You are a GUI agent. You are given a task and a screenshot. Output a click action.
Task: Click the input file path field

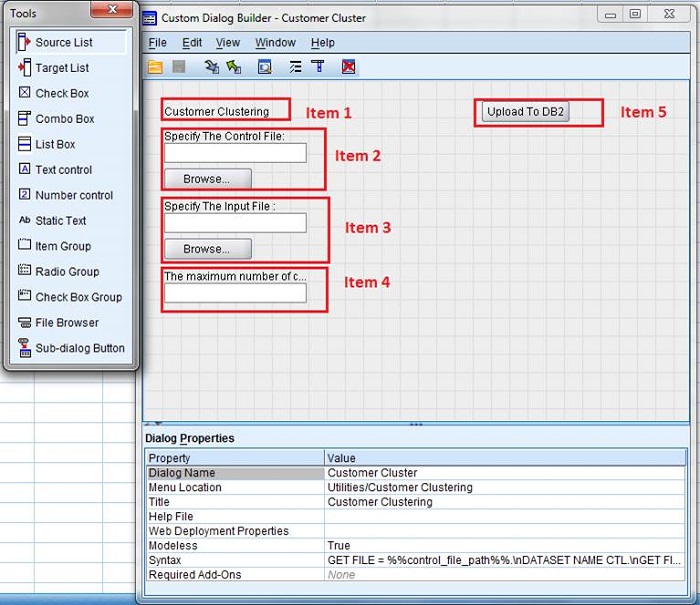tap(235, 223)
